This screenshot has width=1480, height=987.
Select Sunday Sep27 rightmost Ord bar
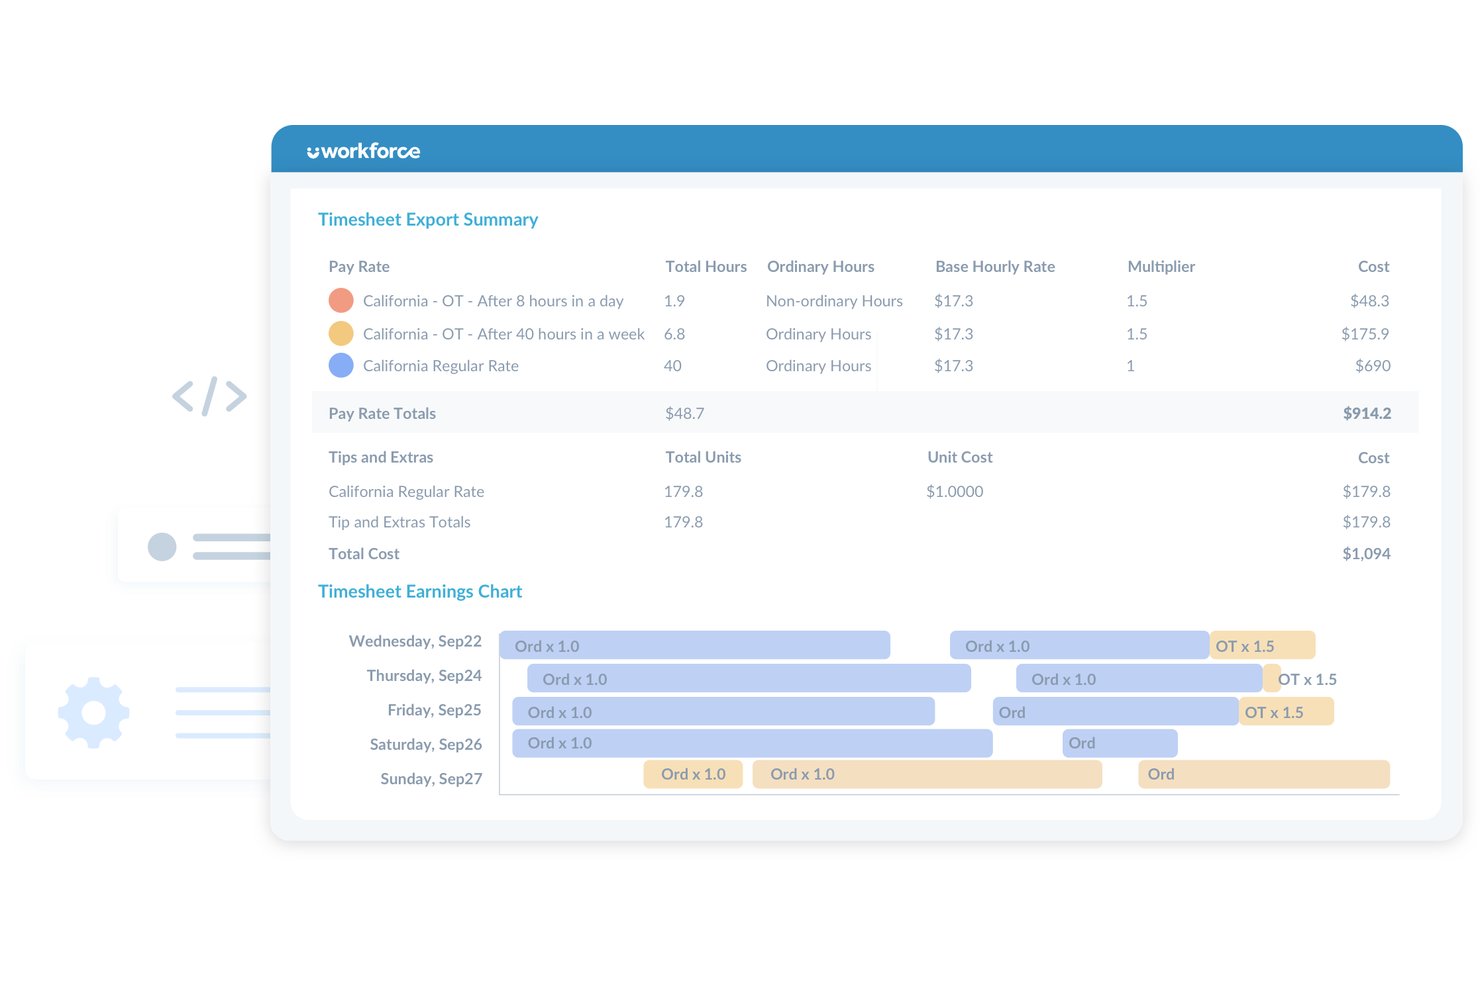coord(1264,774)
